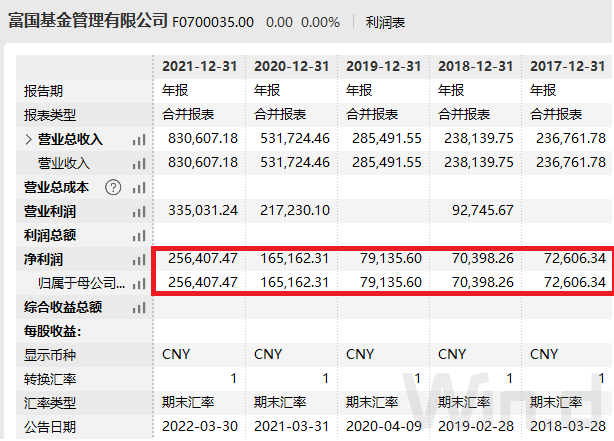The image size is (614, 441).
Task: Click the 营业收入 row label
Action: pyautogui.click(x=63, y=163)
